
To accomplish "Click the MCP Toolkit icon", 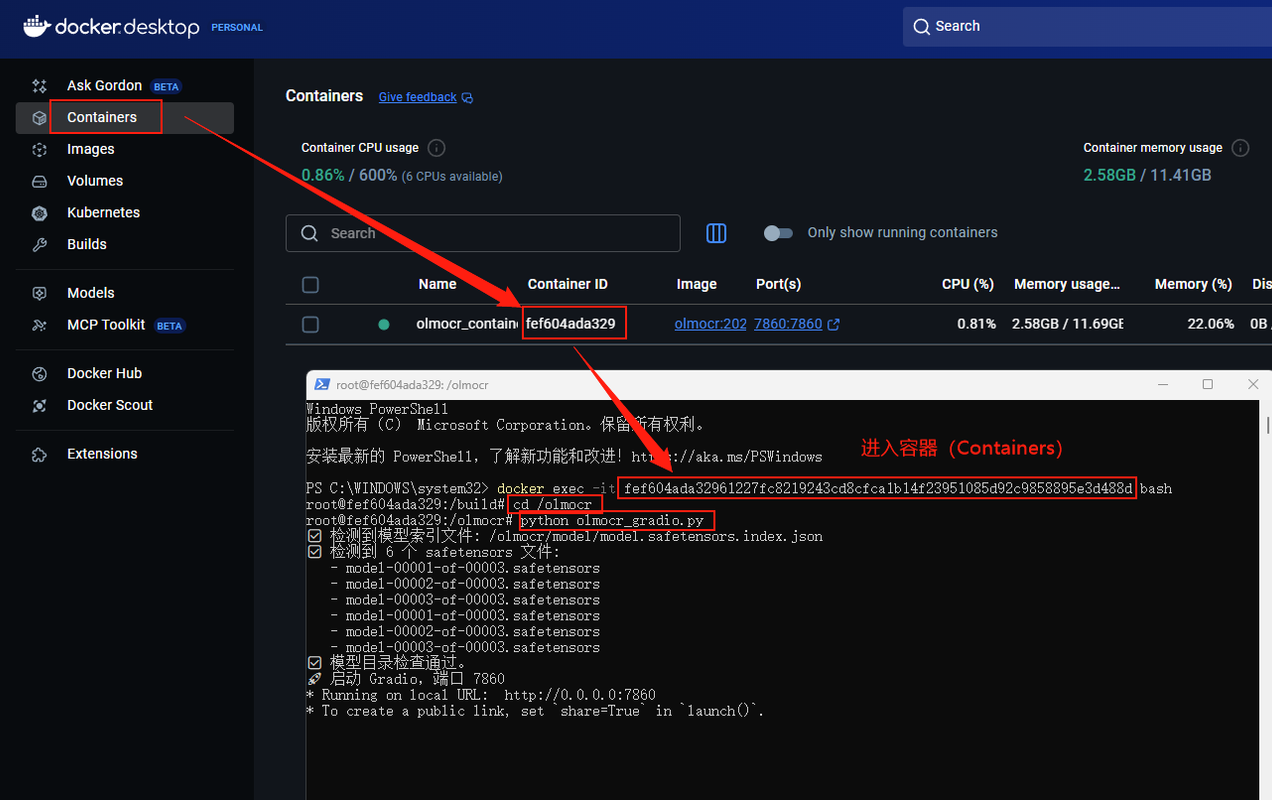I will tap(40, 325).
